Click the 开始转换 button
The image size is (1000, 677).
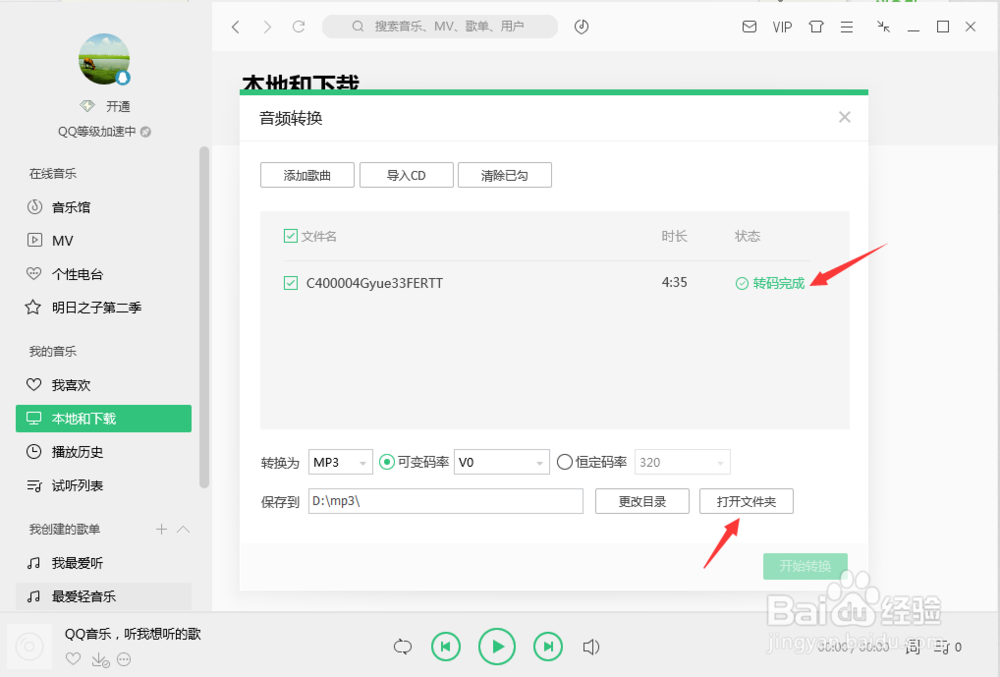coord(805,566)
